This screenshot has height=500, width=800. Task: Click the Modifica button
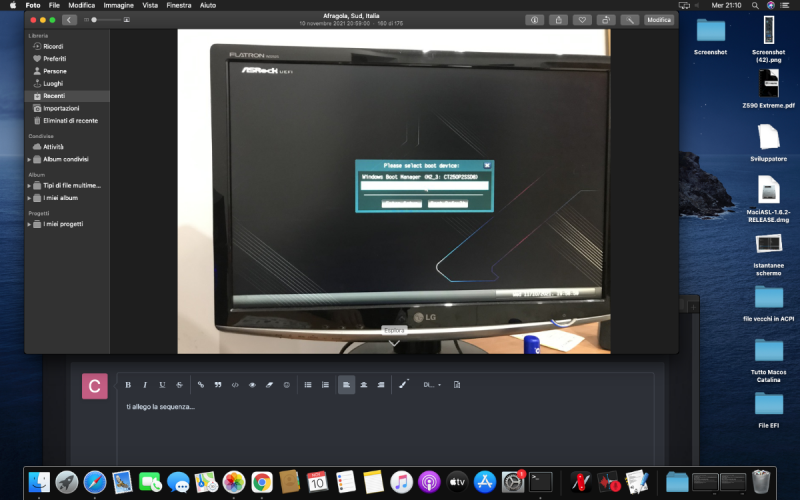(x=659, y=20)
